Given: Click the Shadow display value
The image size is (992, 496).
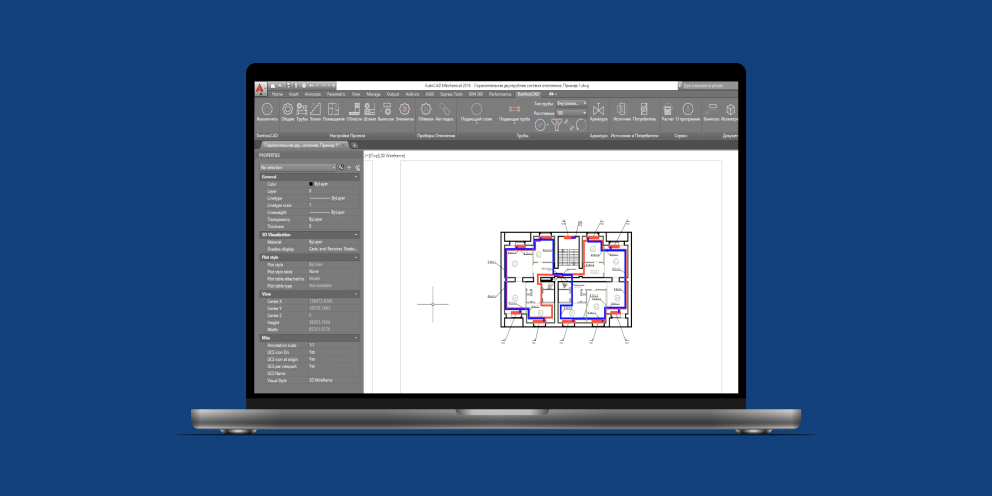Looking at the screenshot, I should (334, 249).
